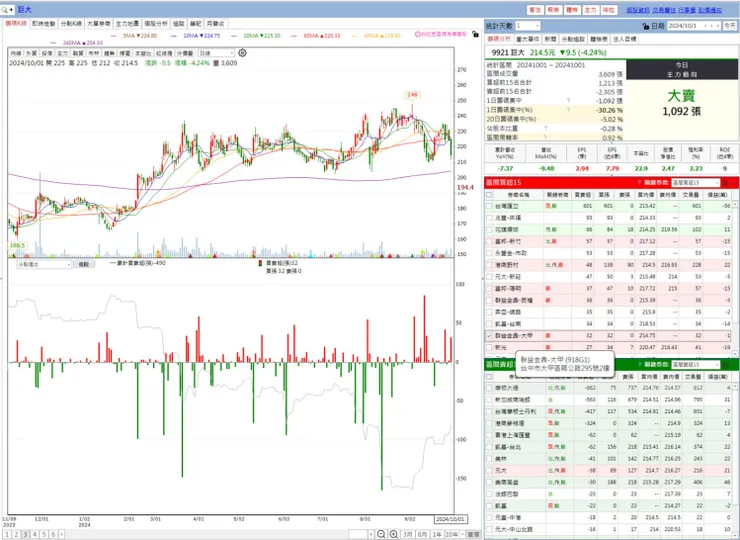Viewport: 740px width, 540px height.
Task: Check the 花旗環球 broker row
Action: [489, 229]
